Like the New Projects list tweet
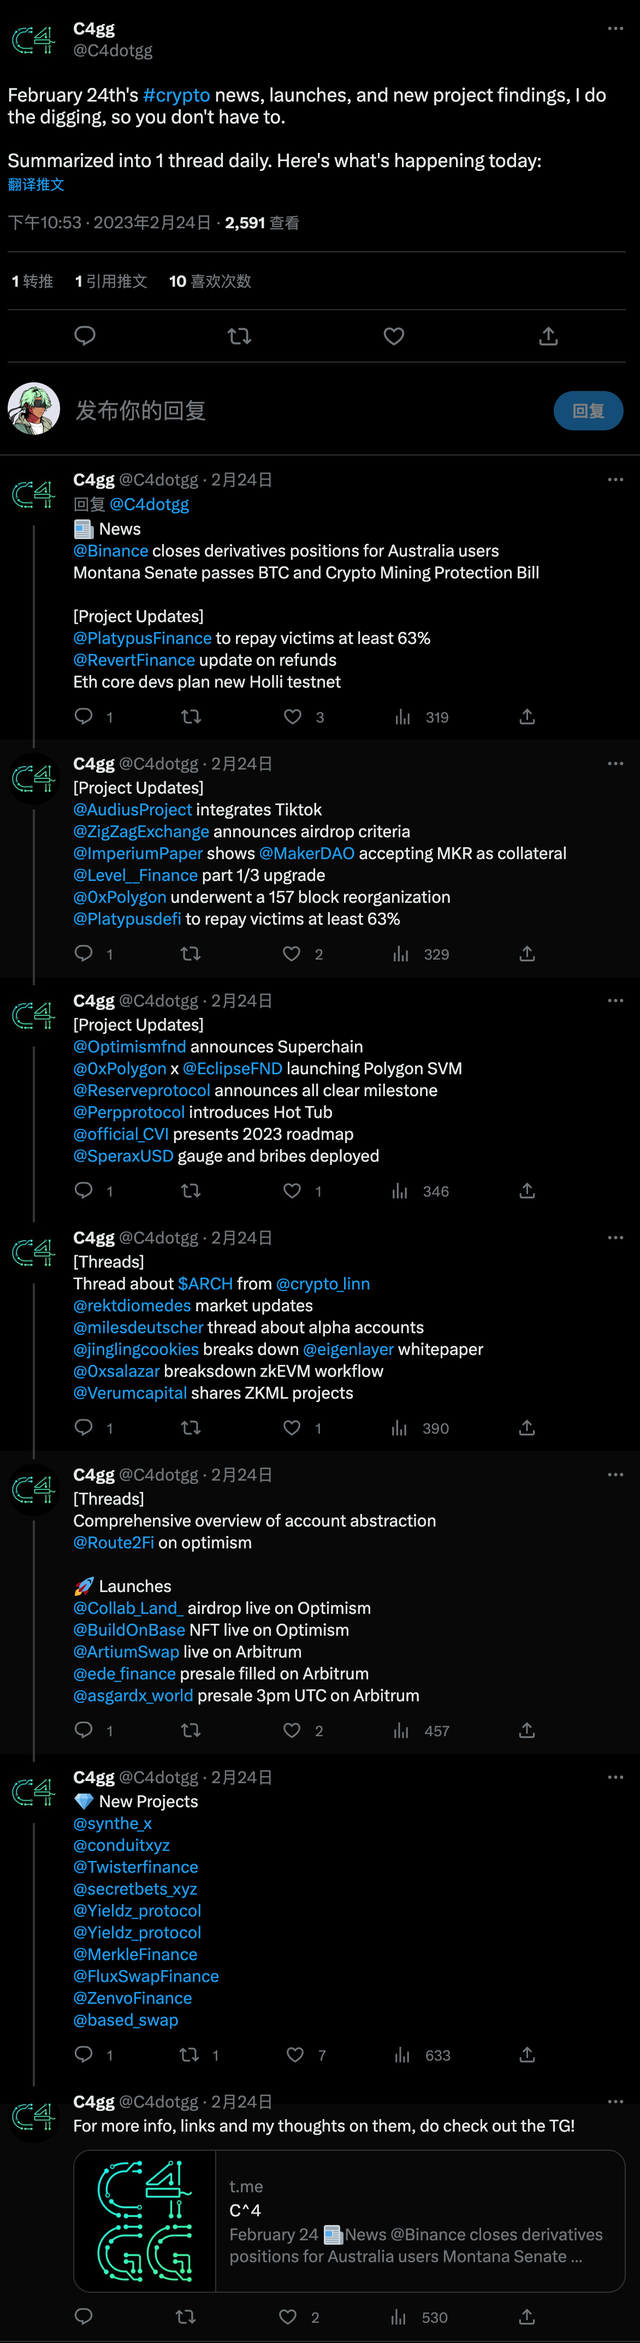The height and width of the screenshot is (2343, 640). click(295, 2055)
